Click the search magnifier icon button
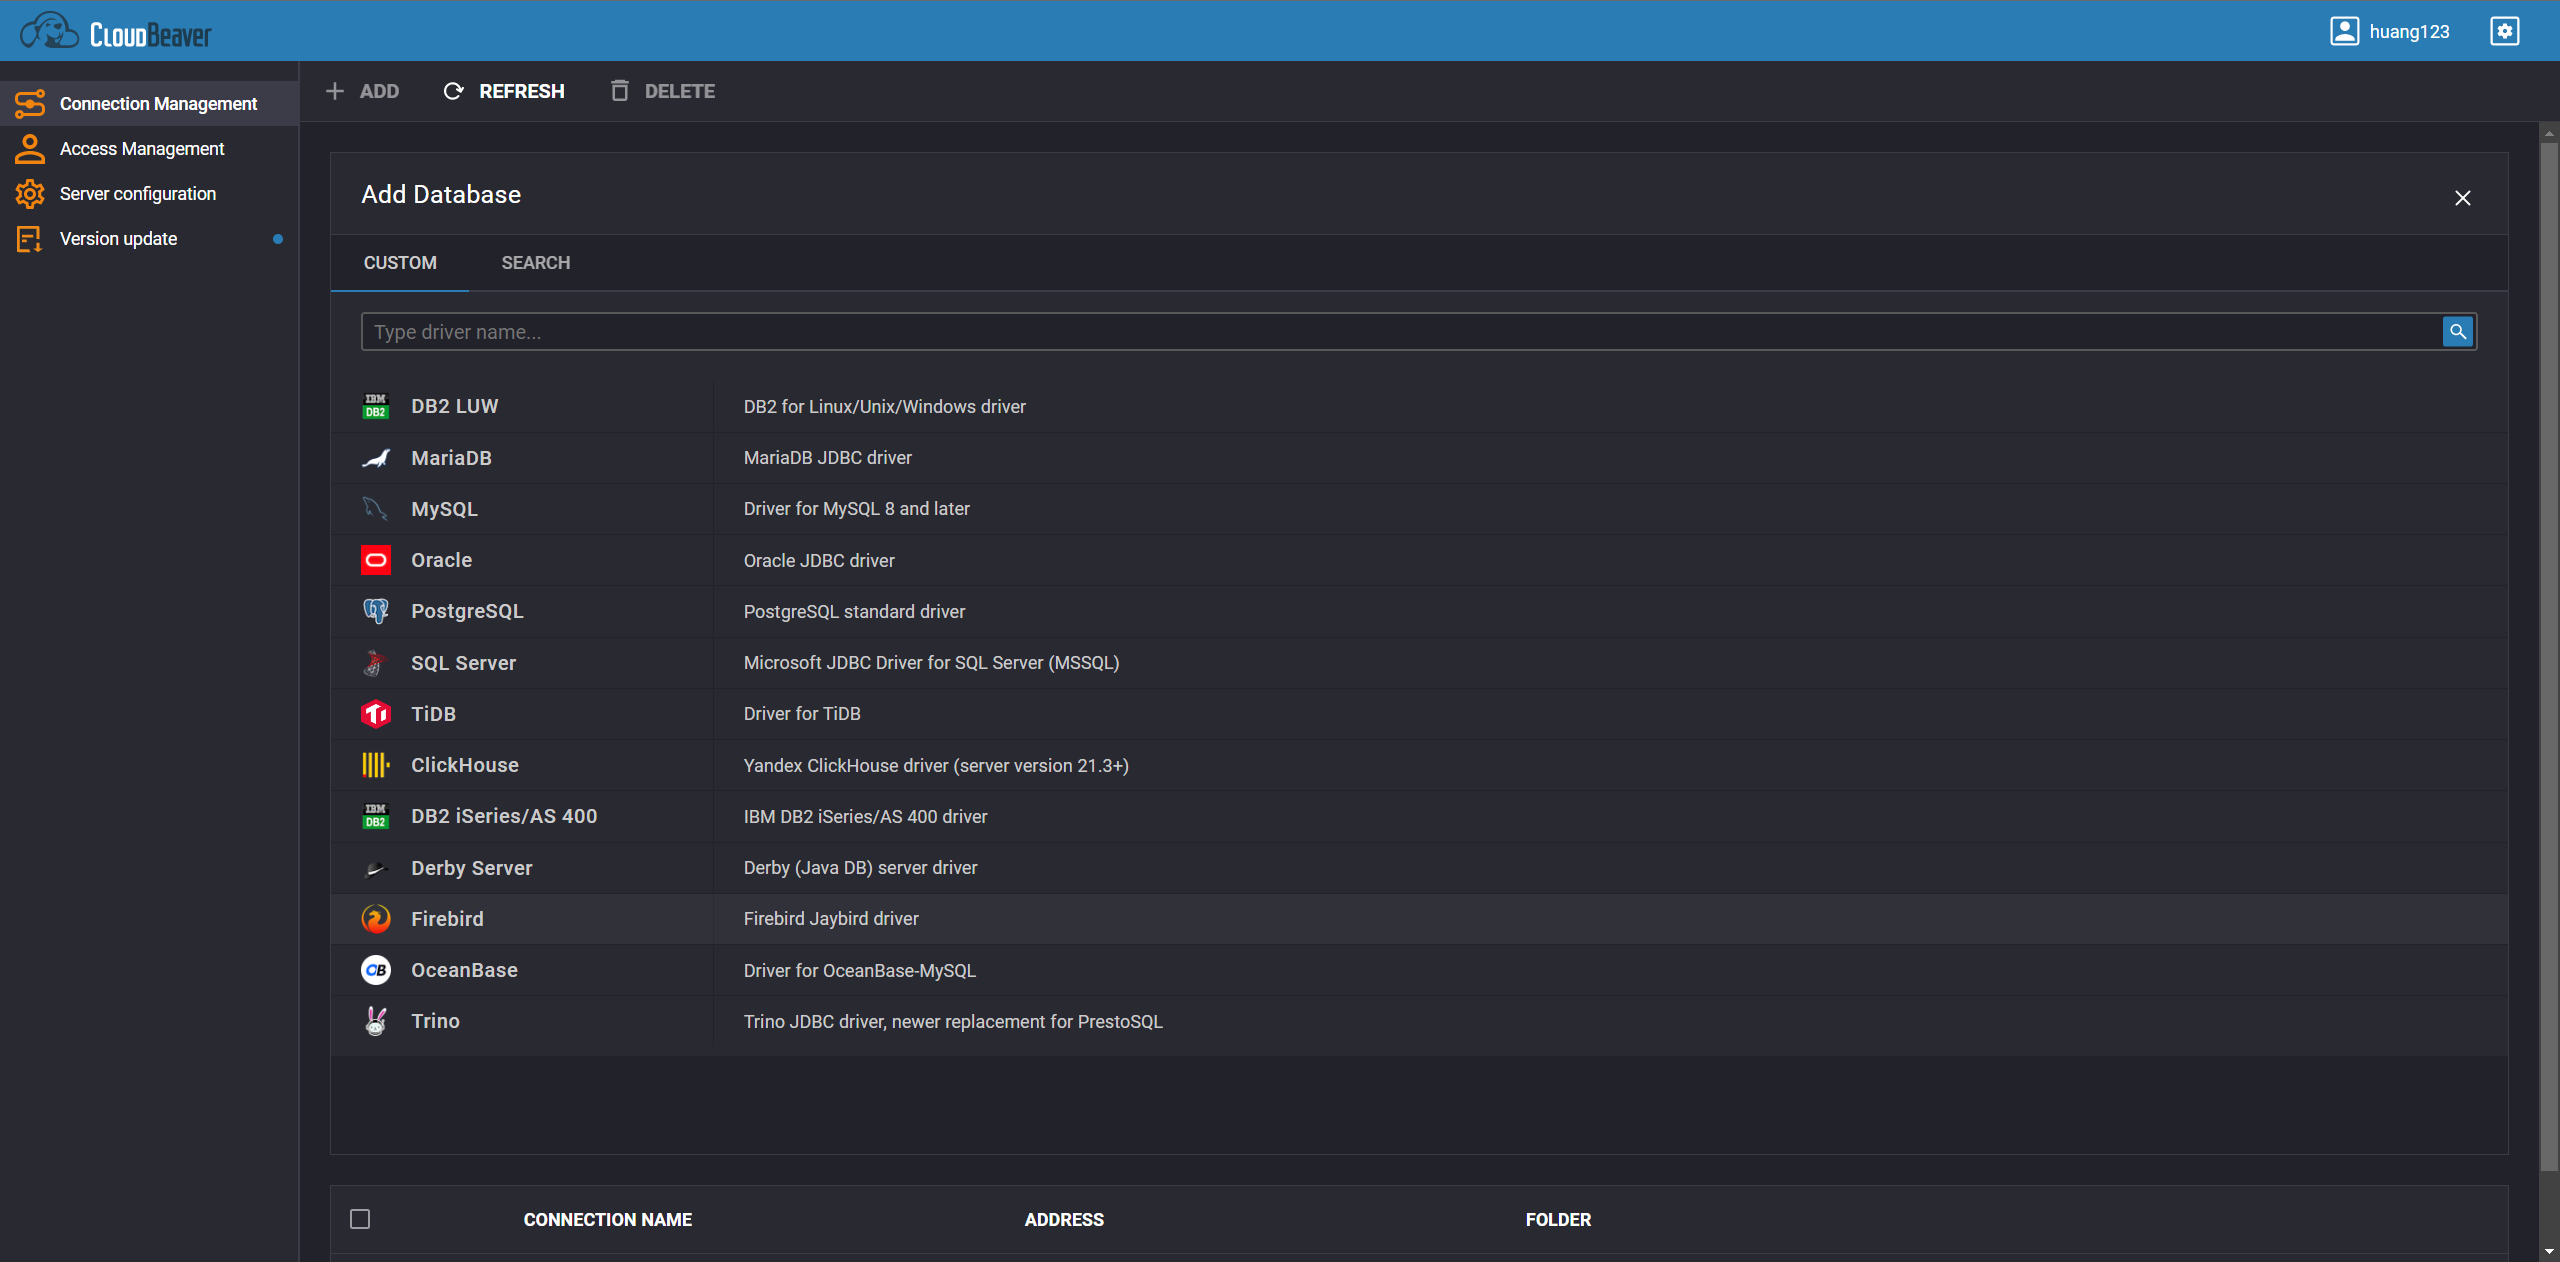The width and height of the screenshot is (2560, 1262). [2457, 332]
